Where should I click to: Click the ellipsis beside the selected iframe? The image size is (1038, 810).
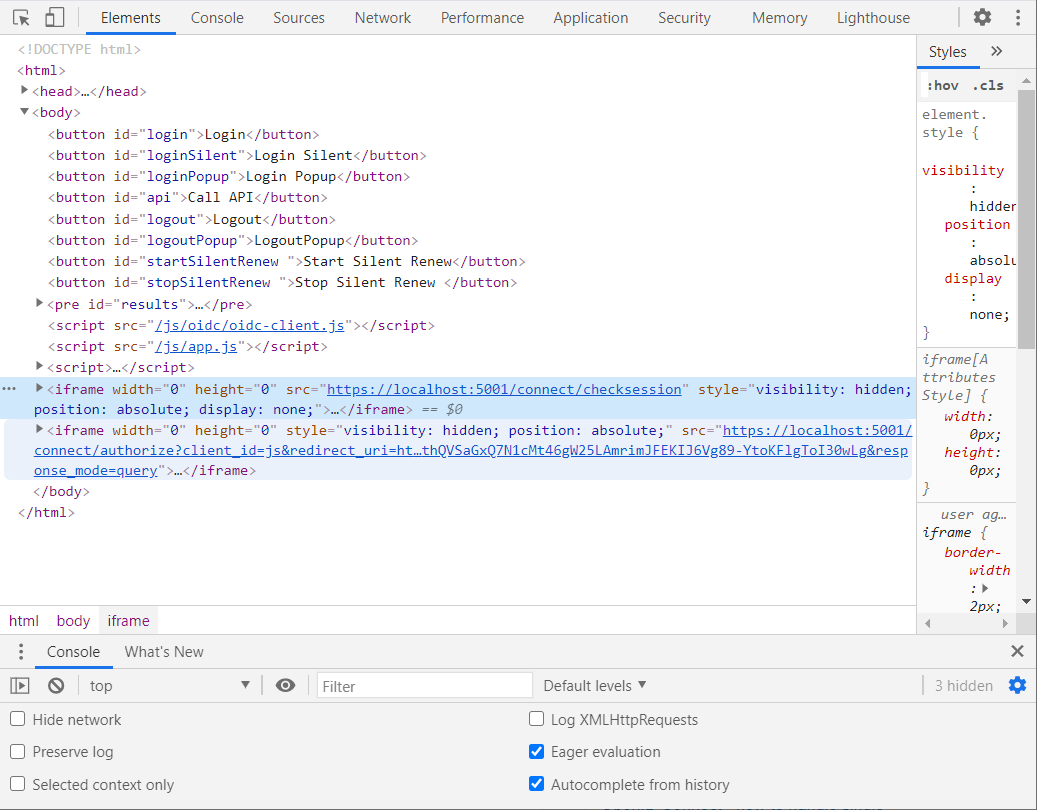point(9,389)
